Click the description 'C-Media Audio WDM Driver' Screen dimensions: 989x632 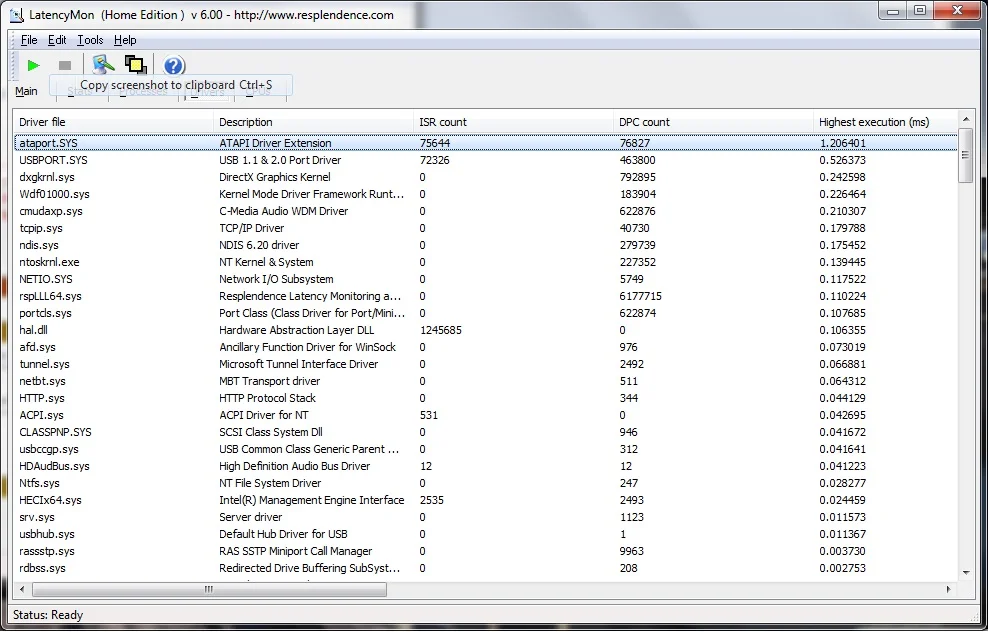[x=283, y=211]
